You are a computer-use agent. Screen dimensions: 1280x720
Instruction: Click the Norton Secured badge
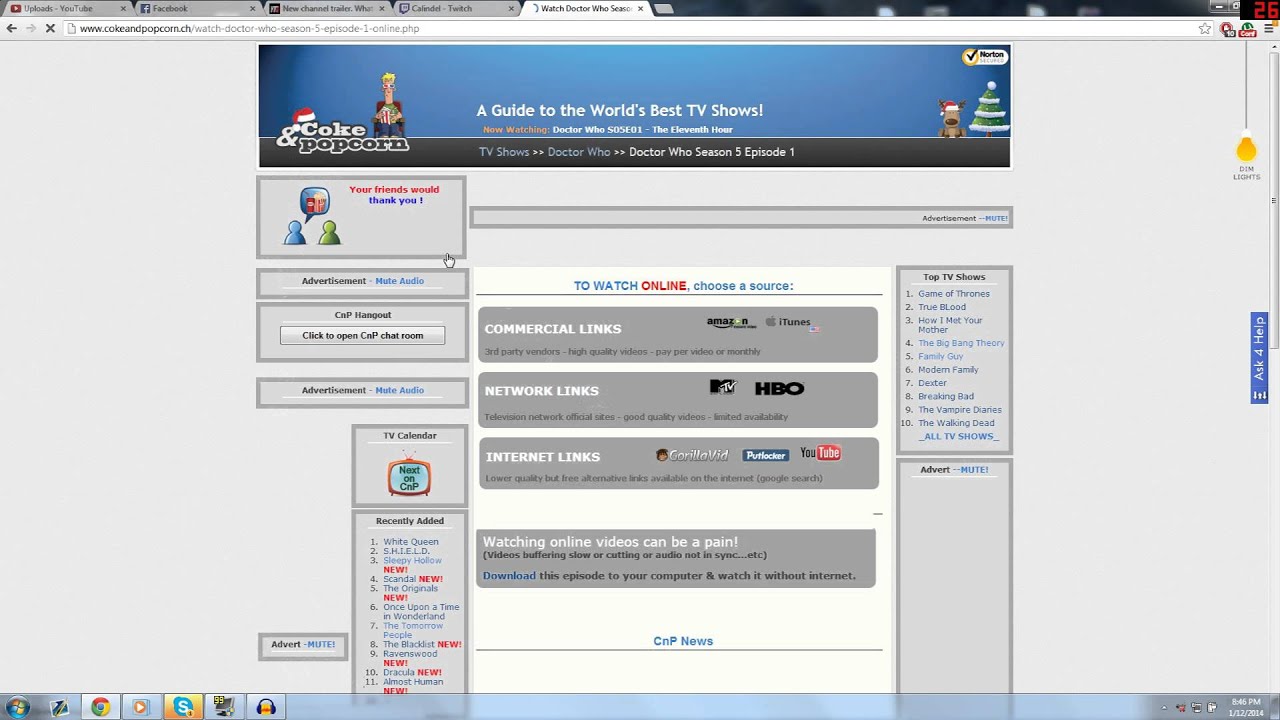tap(985, 56)
